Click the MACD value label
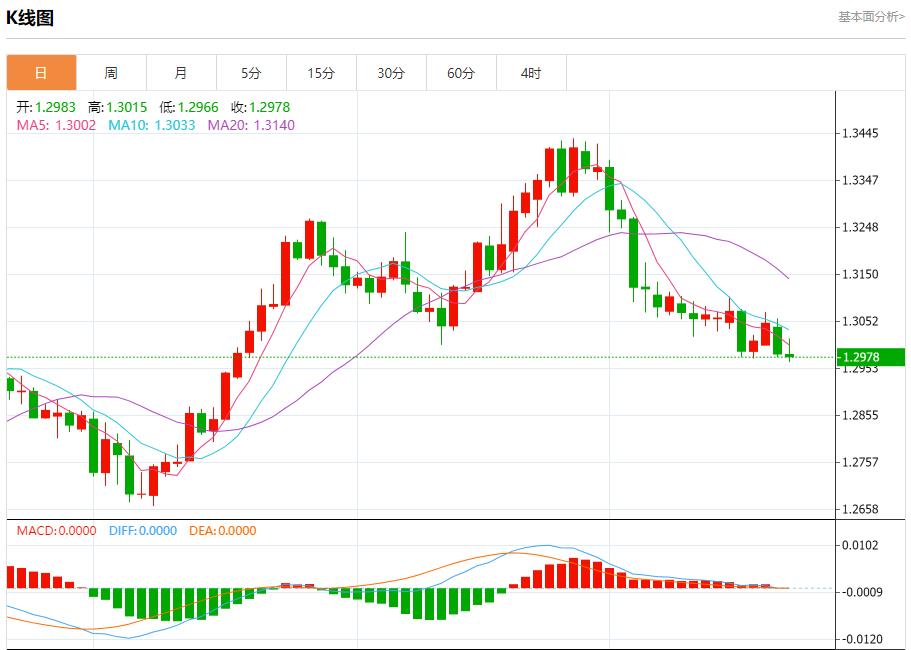The height and width of the screenshot is (650, 911). click(x=56, y=531)
